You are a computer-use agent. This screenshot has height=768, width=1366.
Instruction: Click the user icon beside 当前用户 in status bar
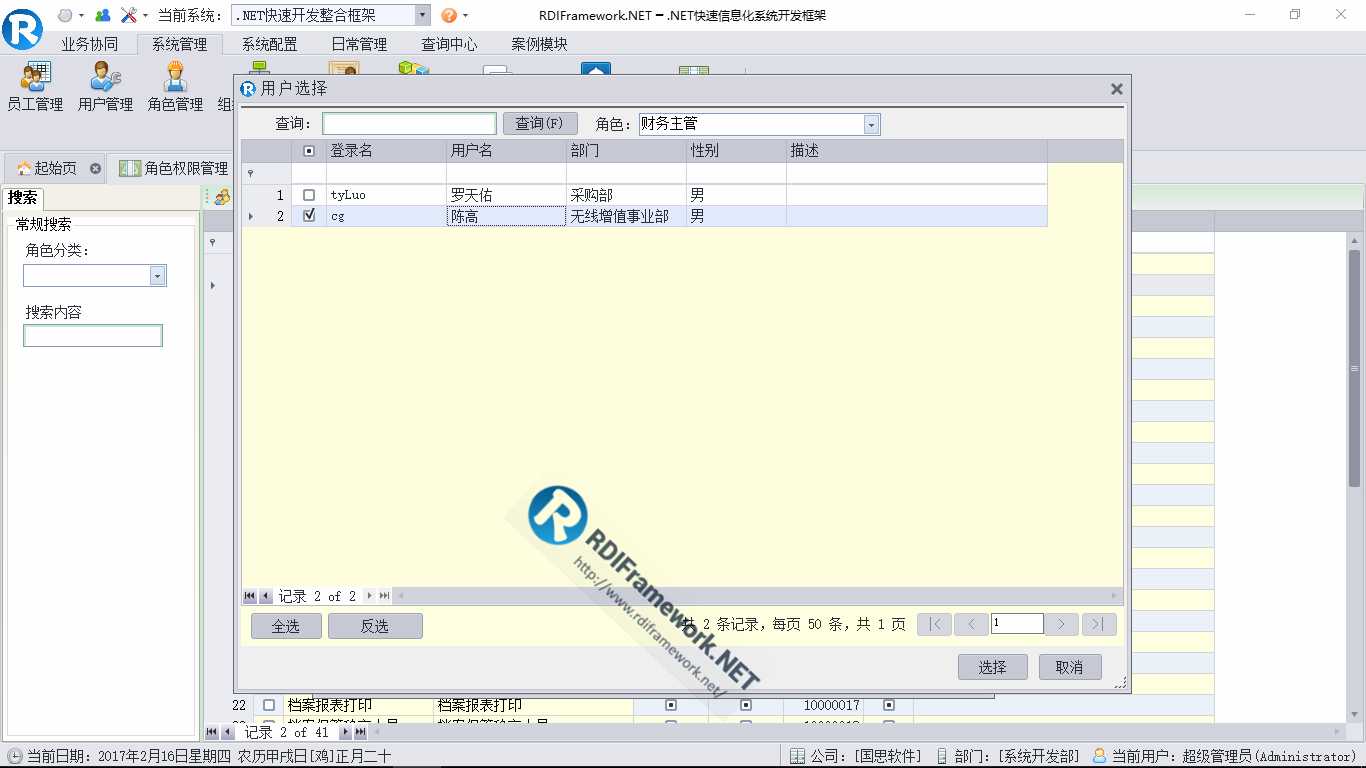point(1100,756)
